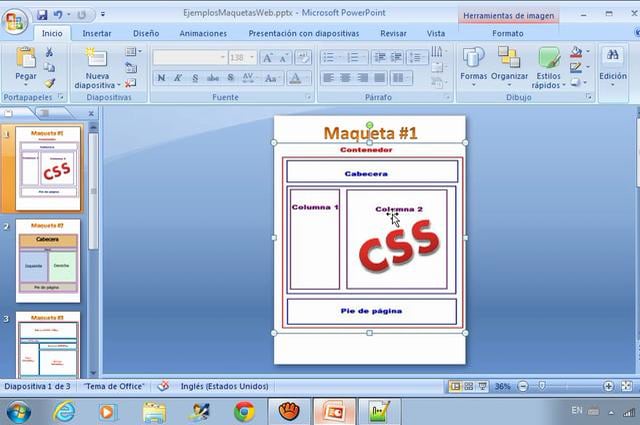Click the font color A button
Viewport: 640px width, 425px height.
[296, 78]
